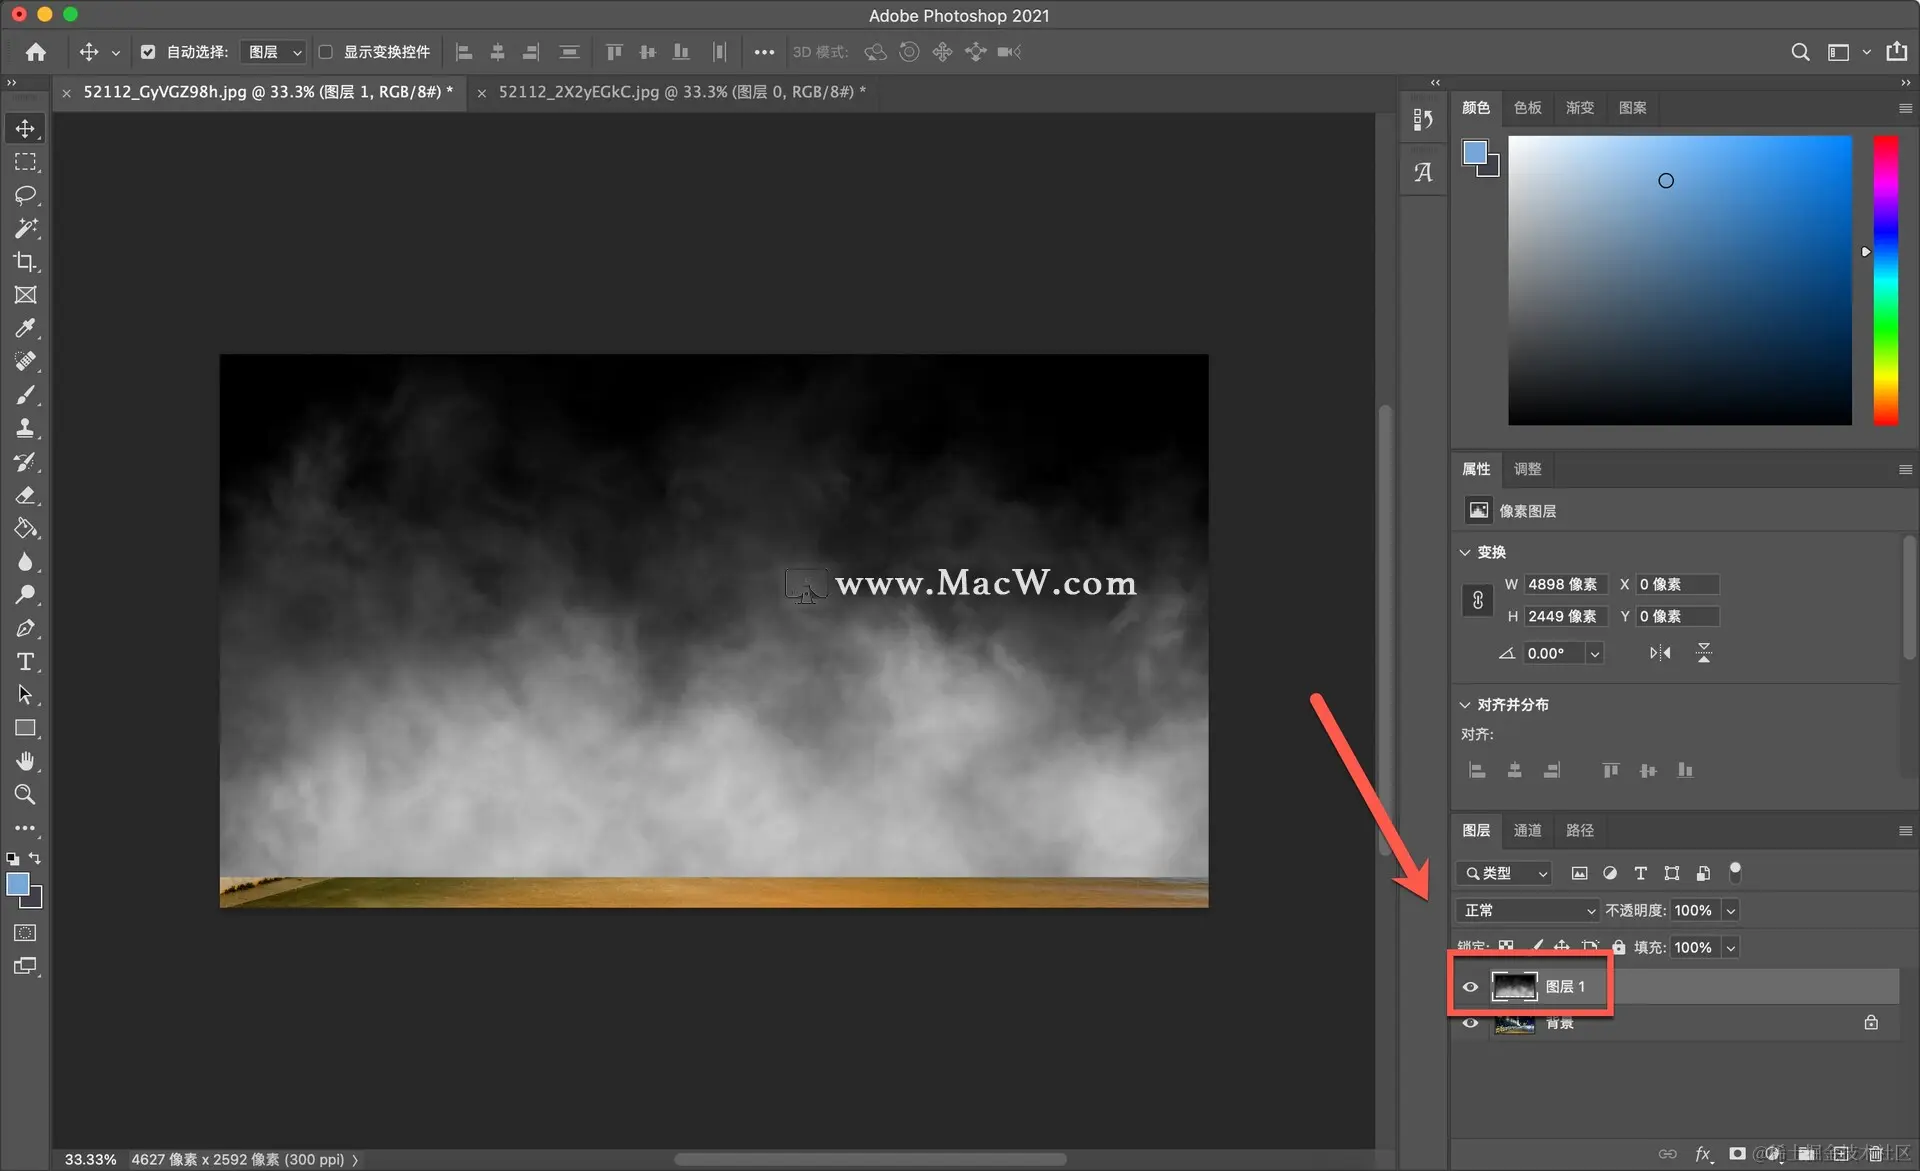Select the Hand tool

click(25, 762)
